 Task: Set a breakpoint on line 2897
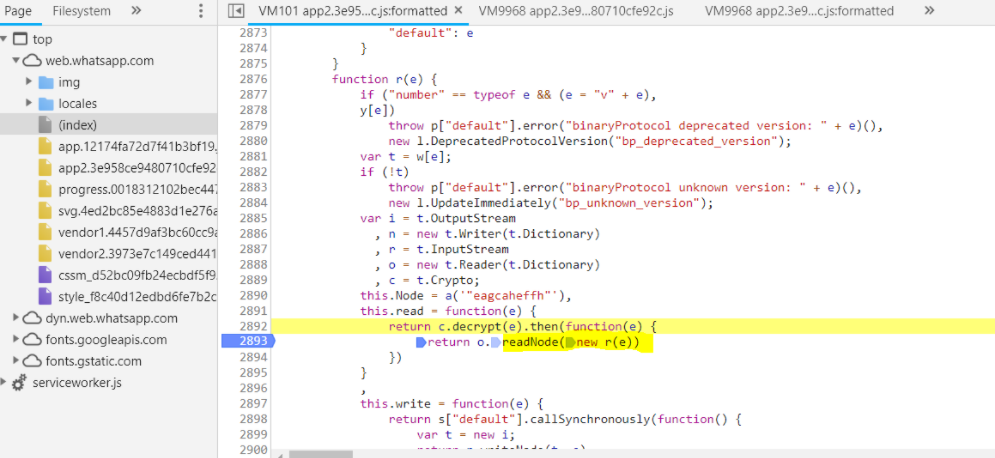pos(253,403)
